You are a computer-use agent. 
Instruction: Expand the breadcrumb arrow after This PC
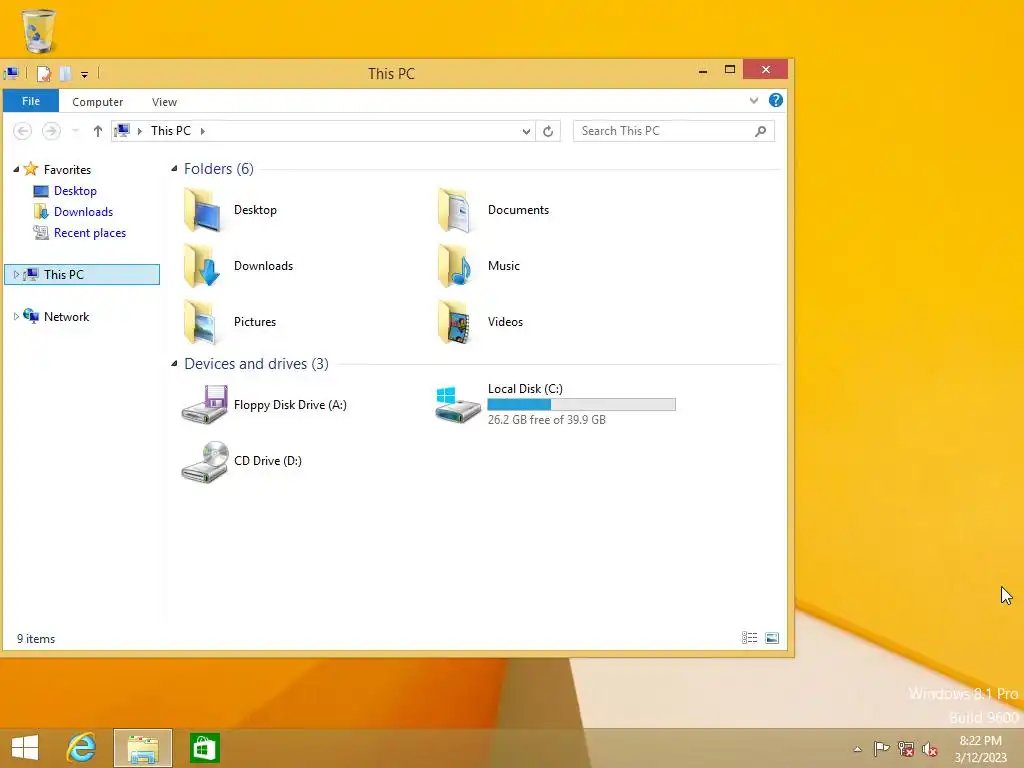click(202, 131)
